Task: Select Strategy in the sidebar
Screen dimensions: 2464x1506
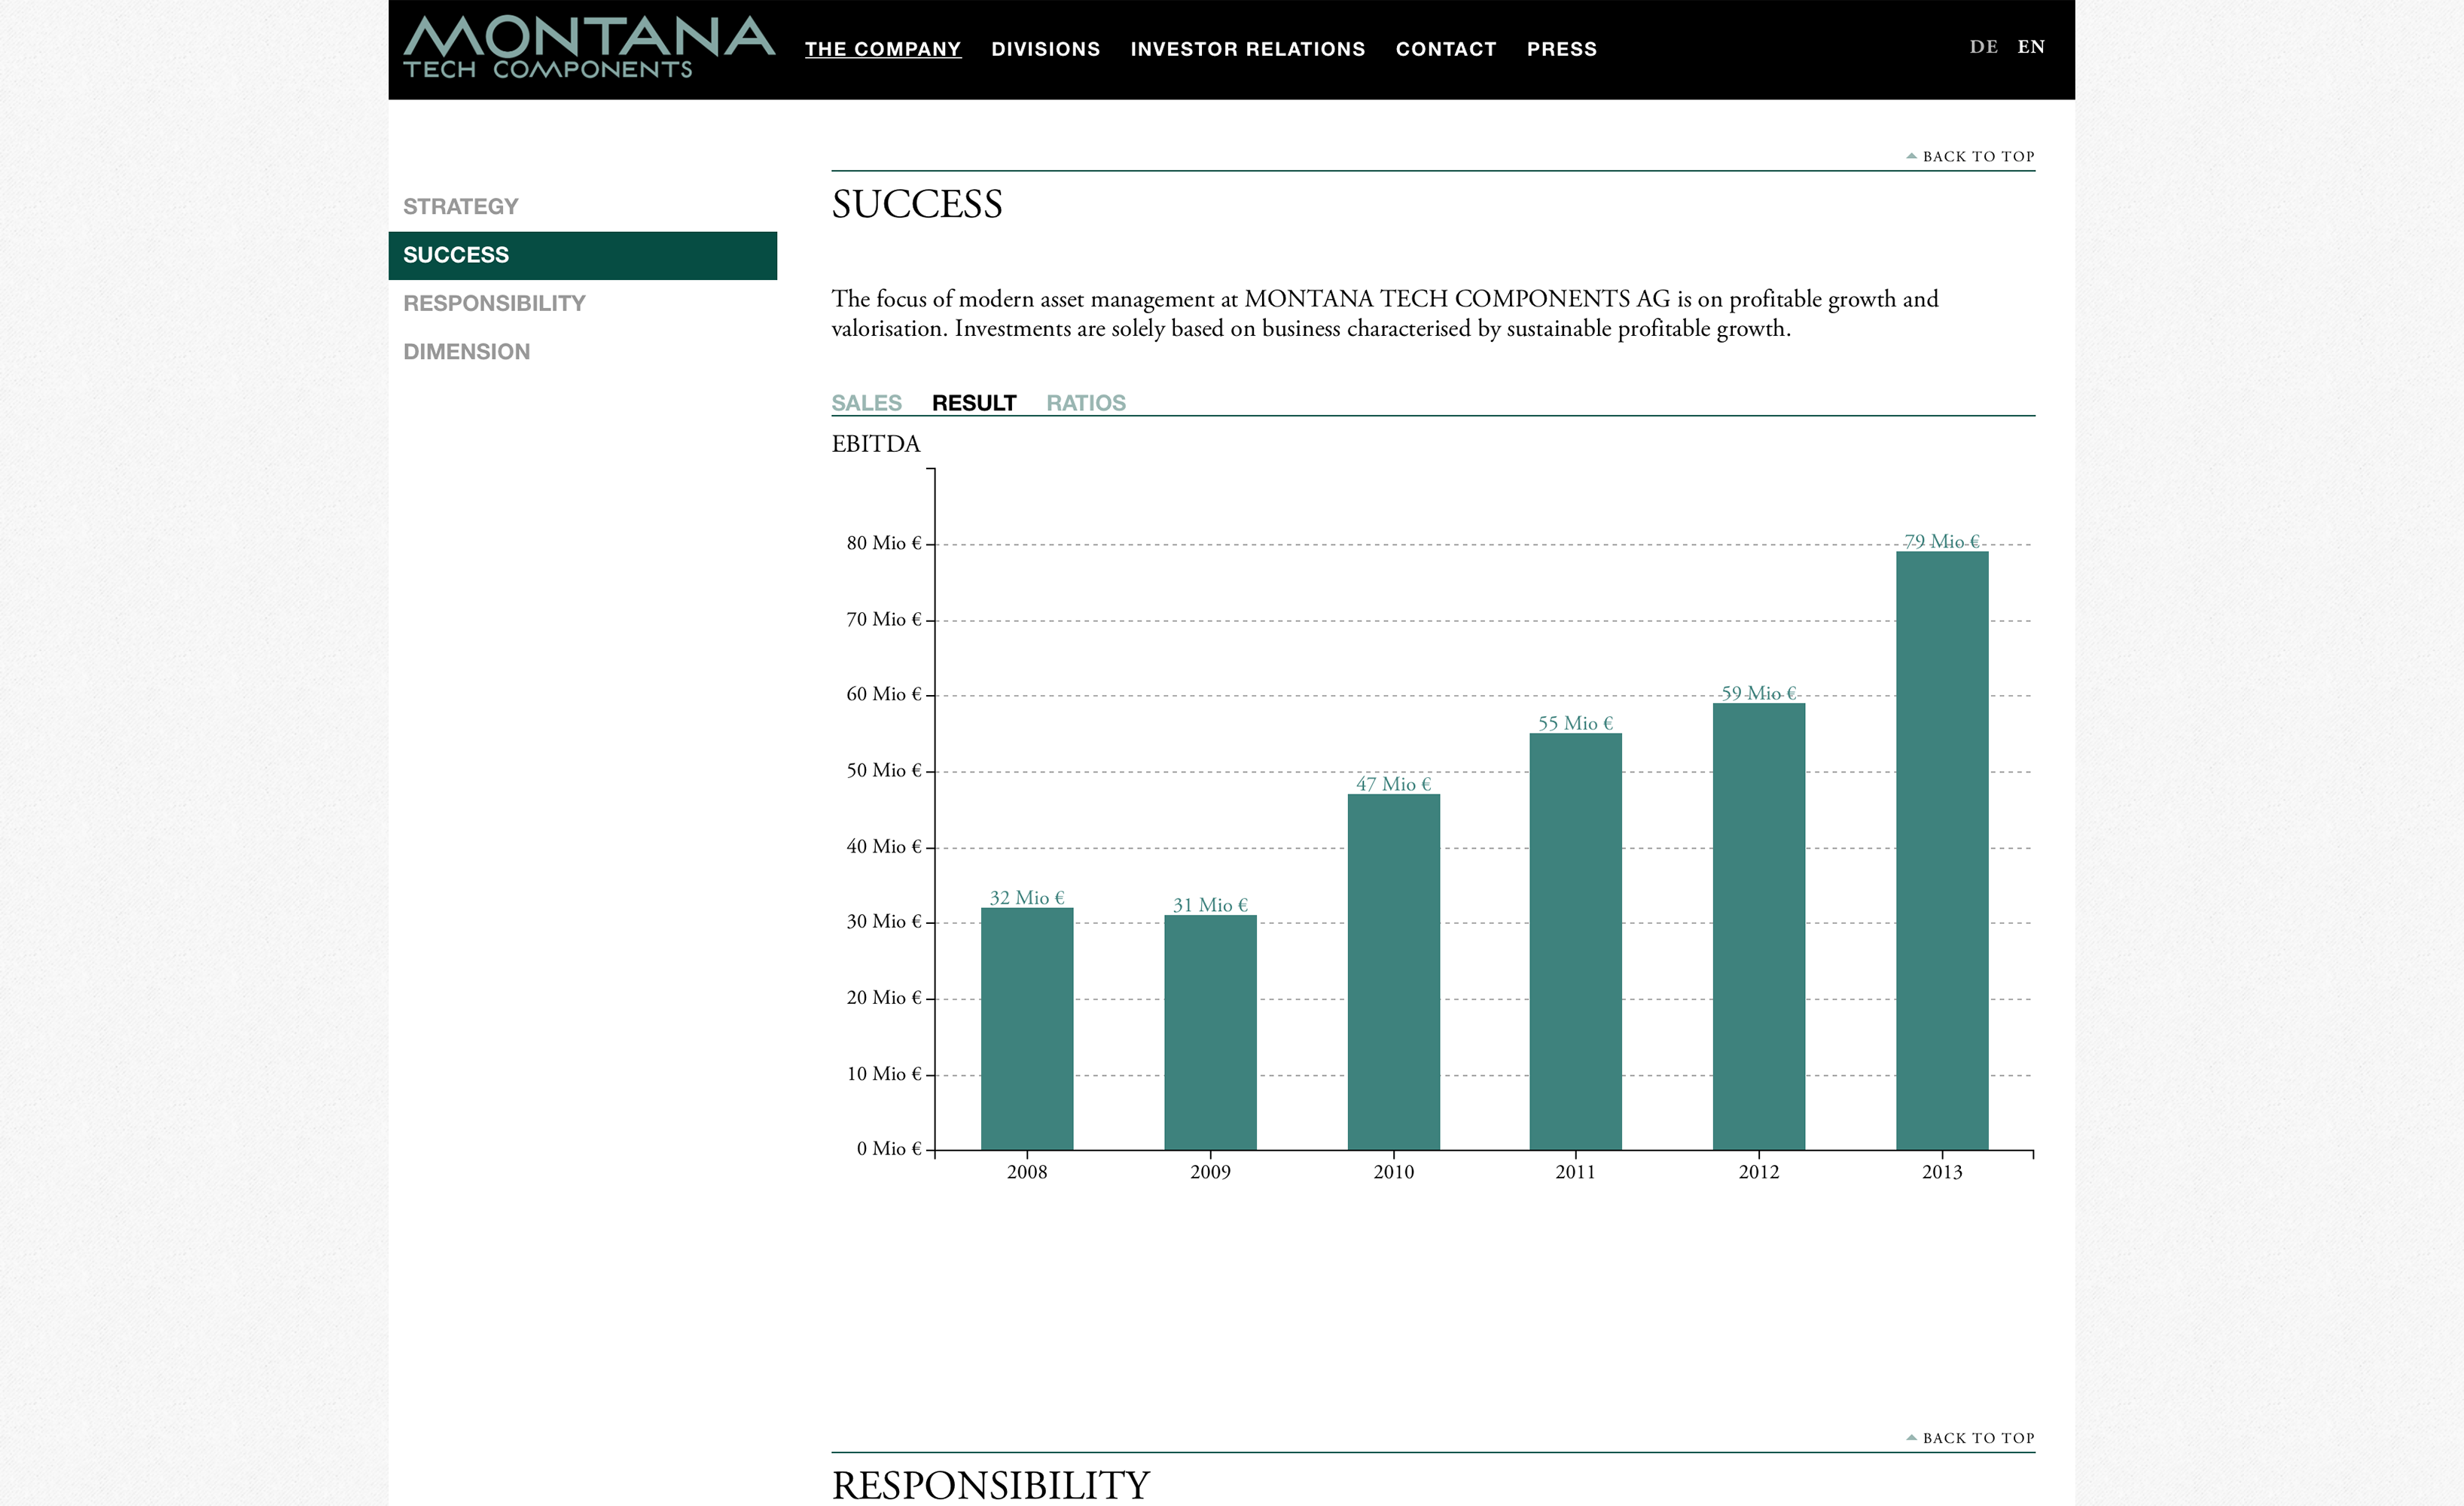Action: 460,207
